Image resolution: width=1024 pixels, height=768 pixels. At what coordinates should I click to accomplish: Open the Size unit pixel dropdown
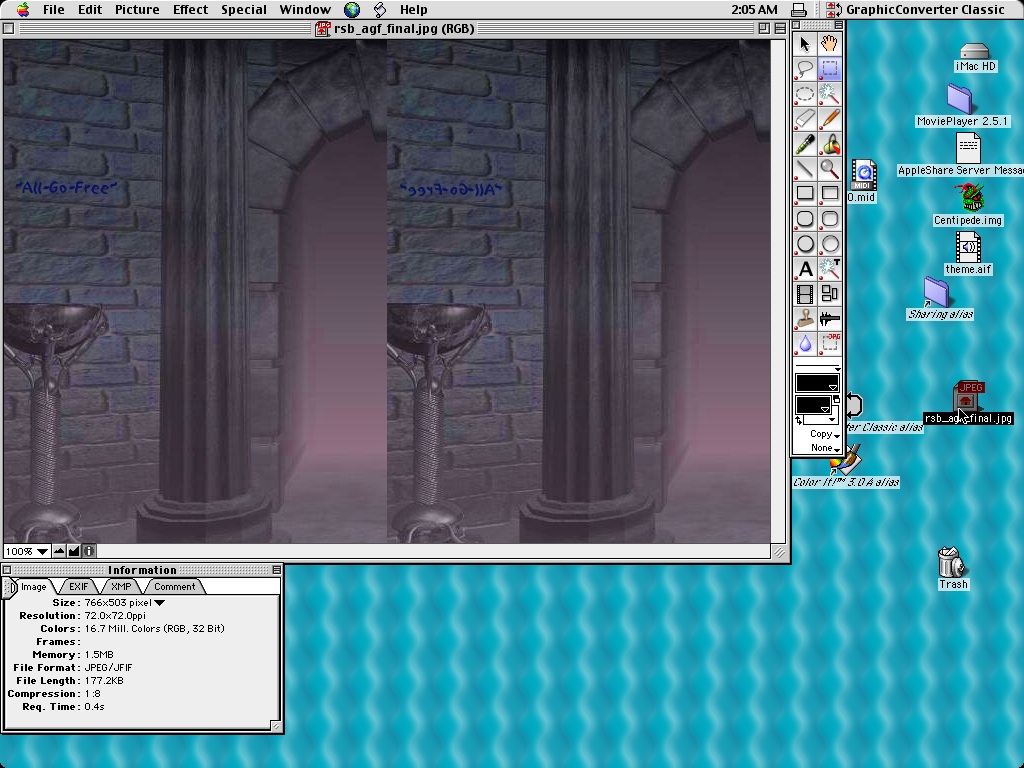click(x=160, y=603)
